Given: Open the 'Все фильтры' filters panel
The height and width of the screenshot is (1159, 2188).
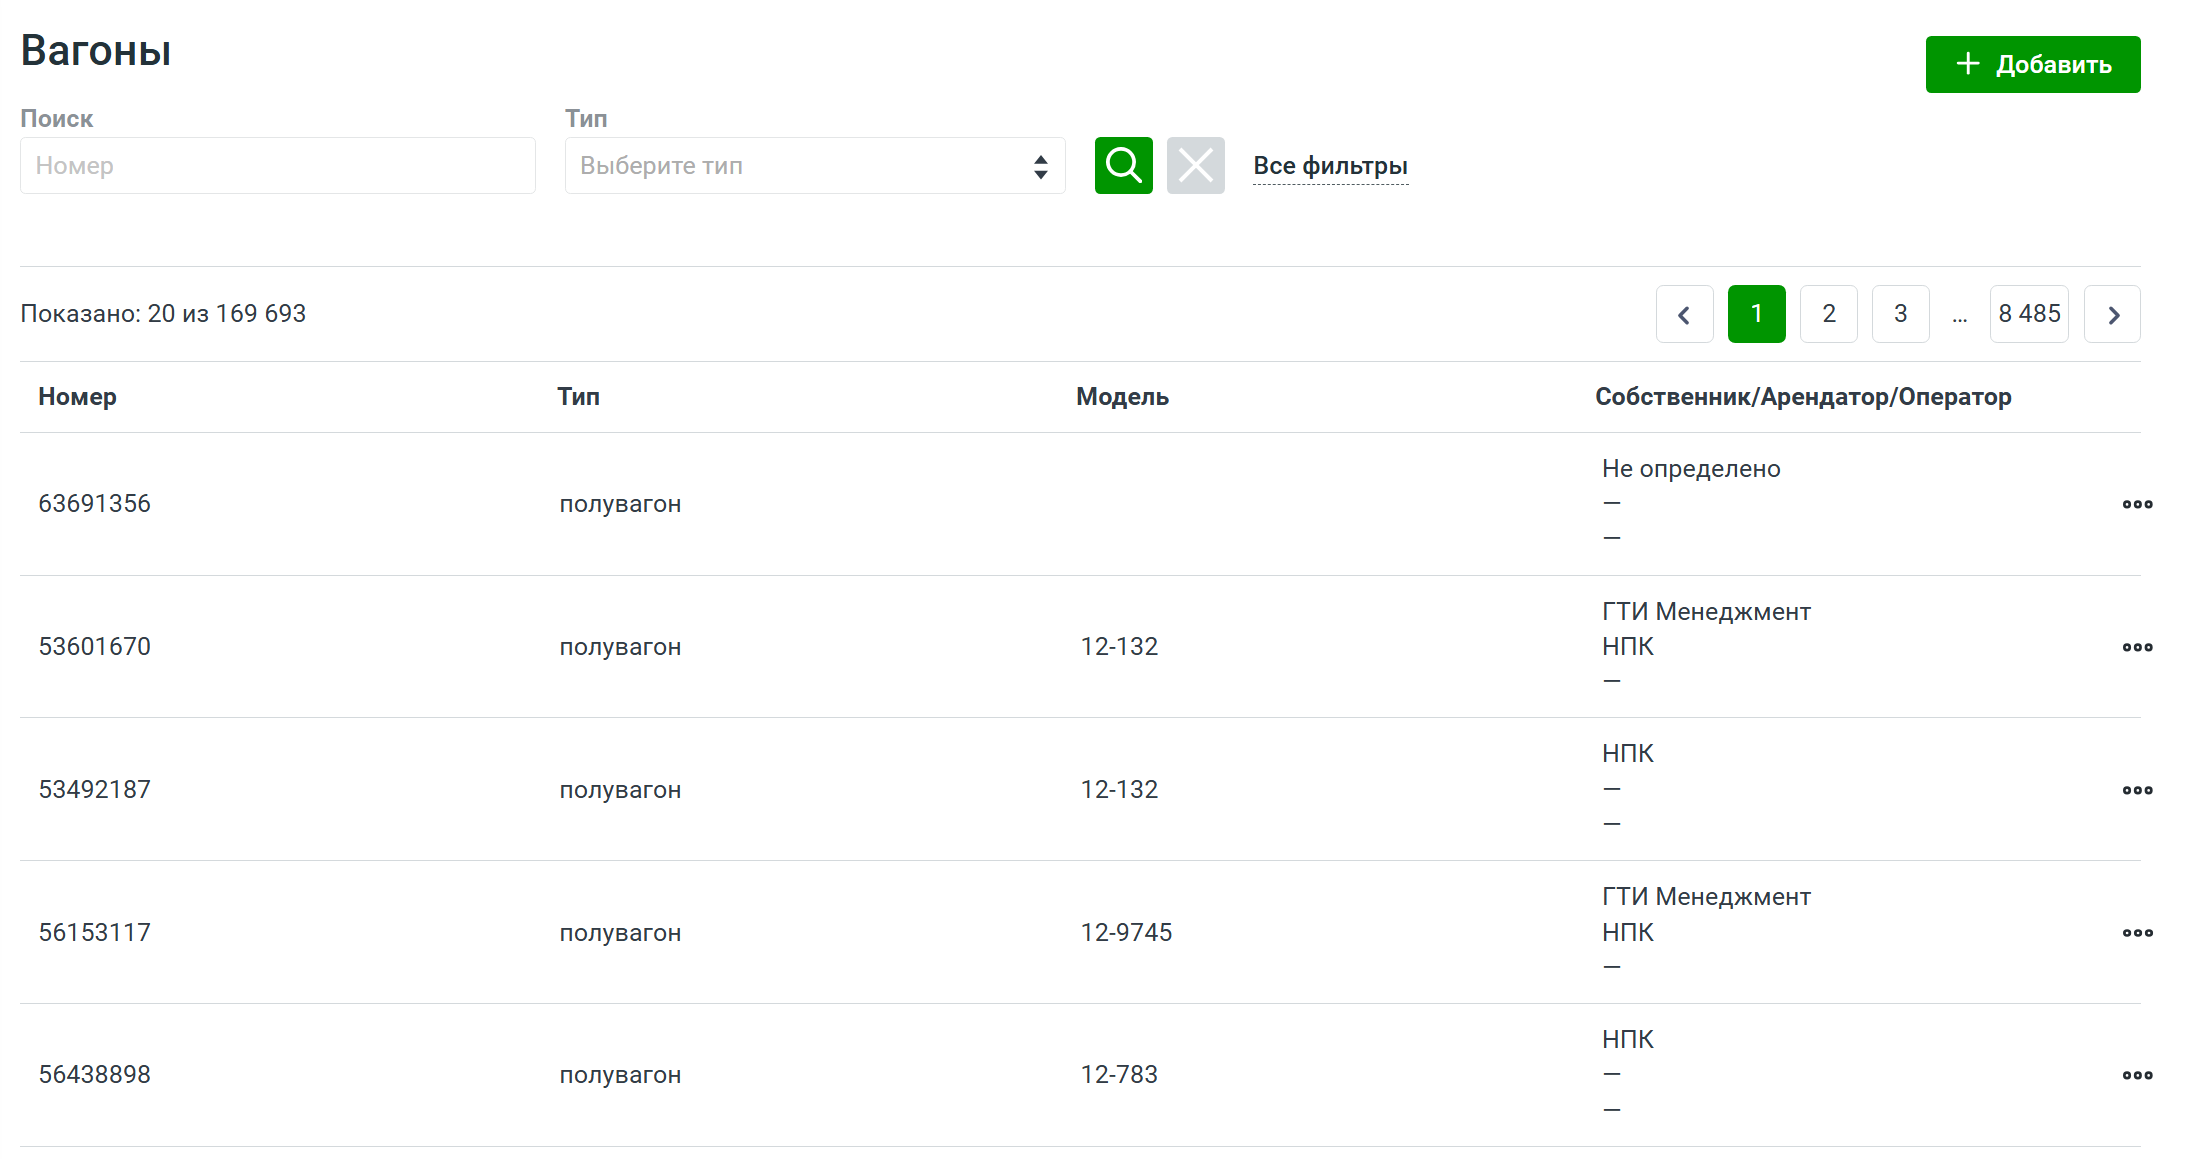Looking at the screenshot, I should [x=1330, y=166].
